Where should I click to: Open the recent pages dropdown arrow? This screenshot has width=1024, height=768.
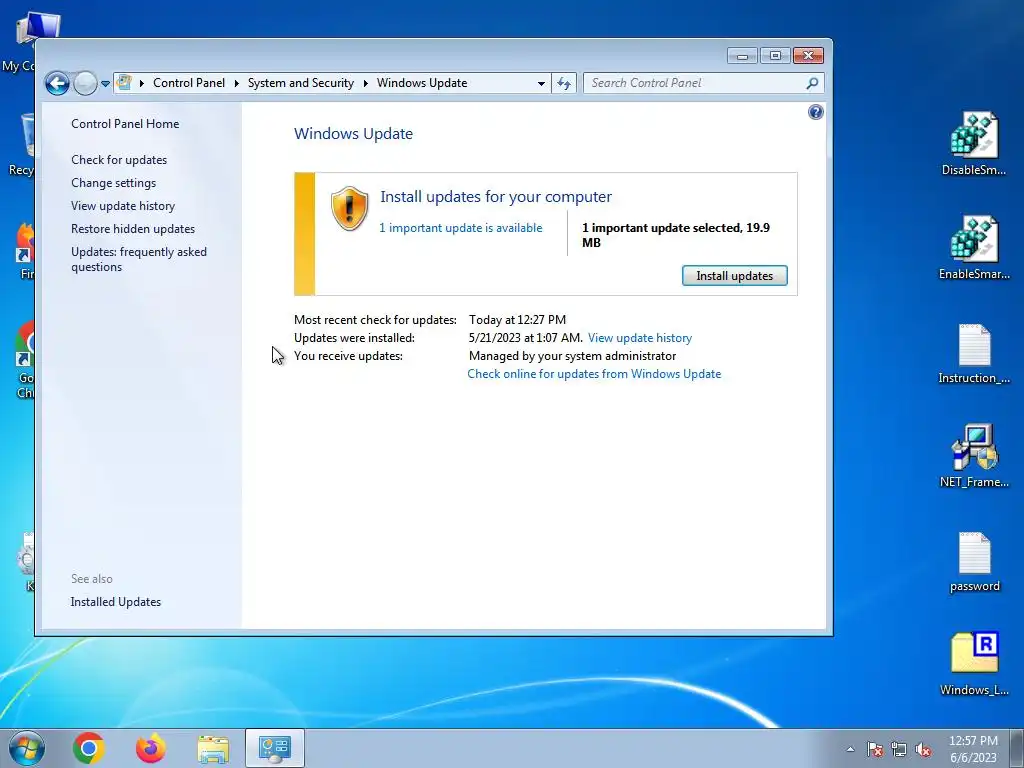pyautogui.click(x=105, y=84)
